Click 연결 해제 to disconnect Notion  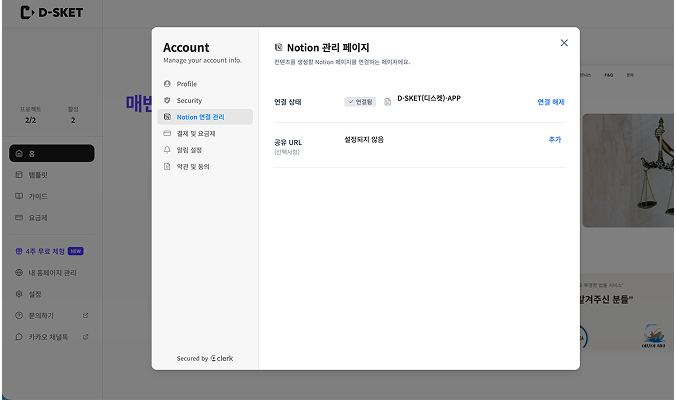coord(550,102)
